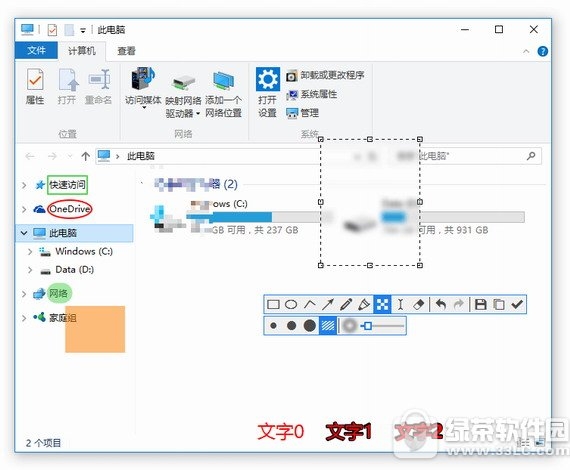Viewport: 570px width, 470px height.
Task: Collapse the 此电脑 tree node
Action: [24, 233]
